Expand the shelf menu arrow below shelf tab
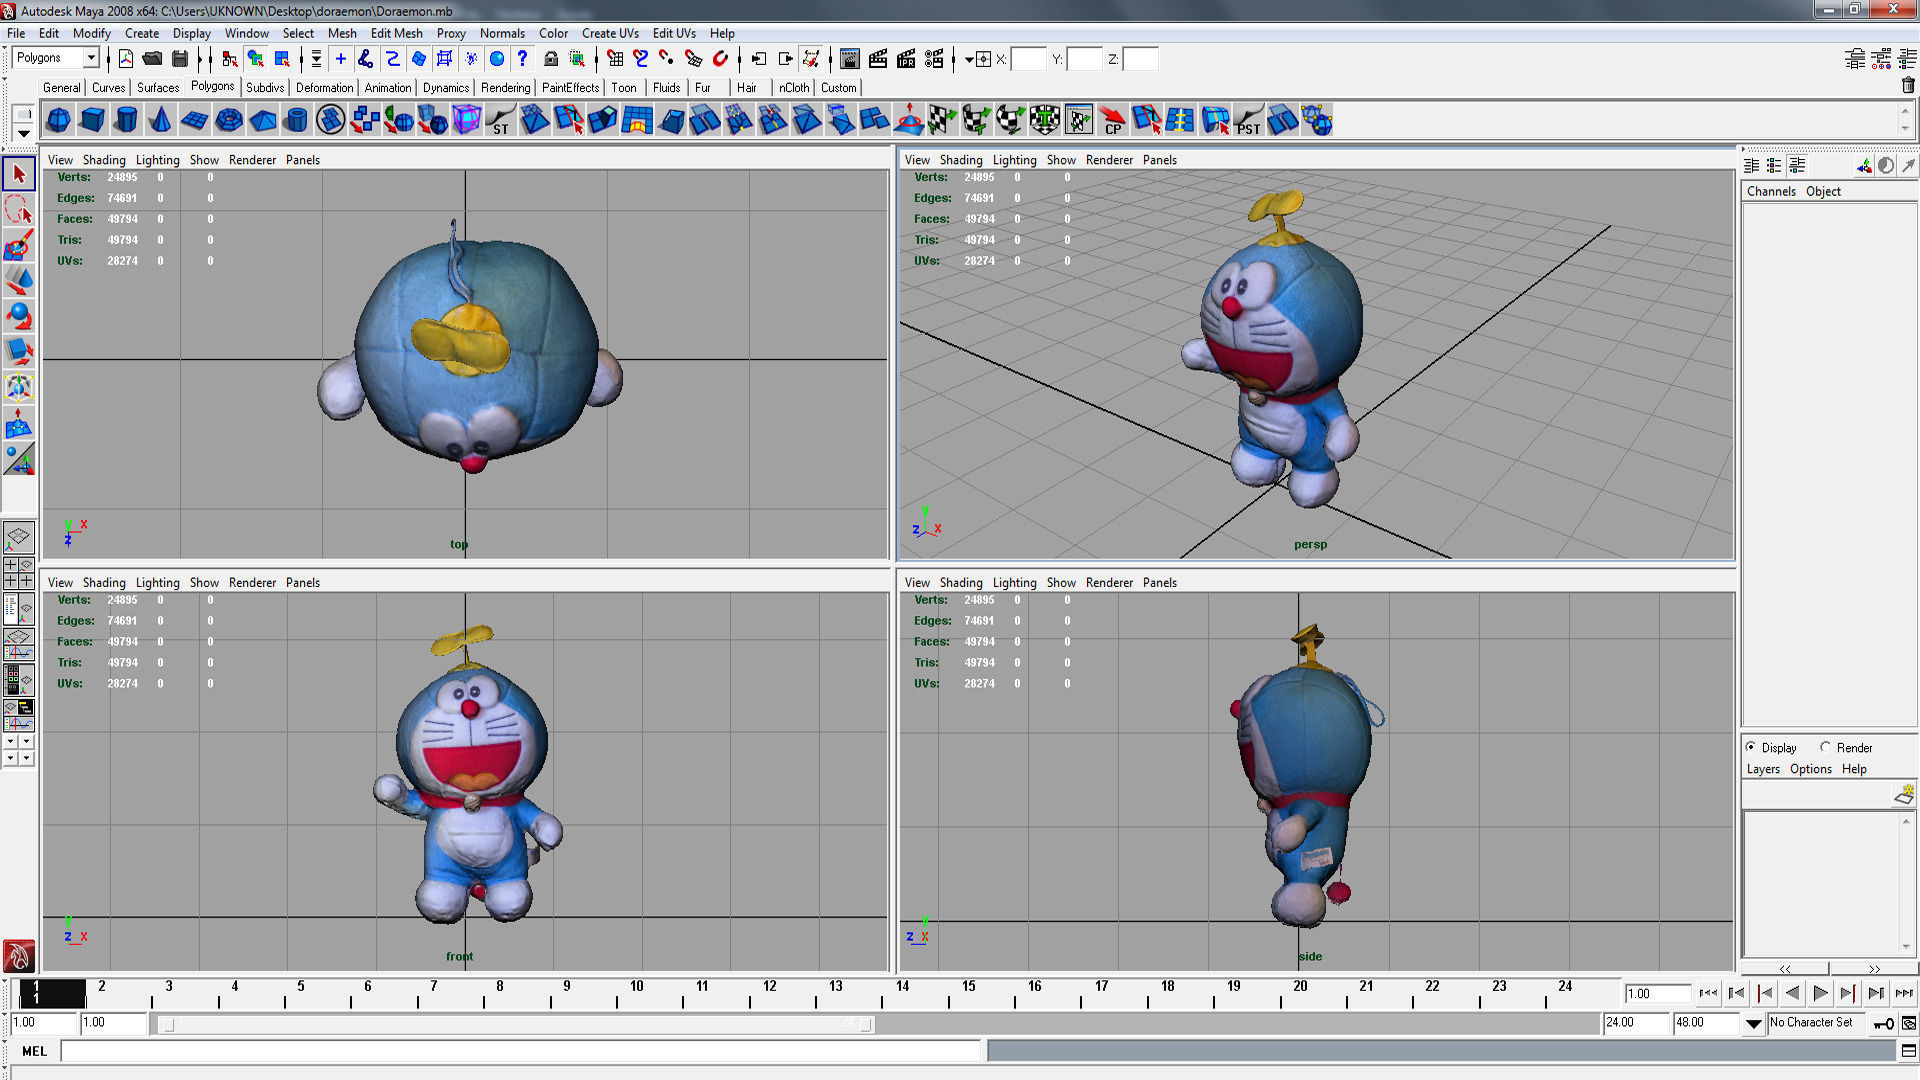The width and height of the screenshot is (1920, 1080). click(x=23, y=132)
